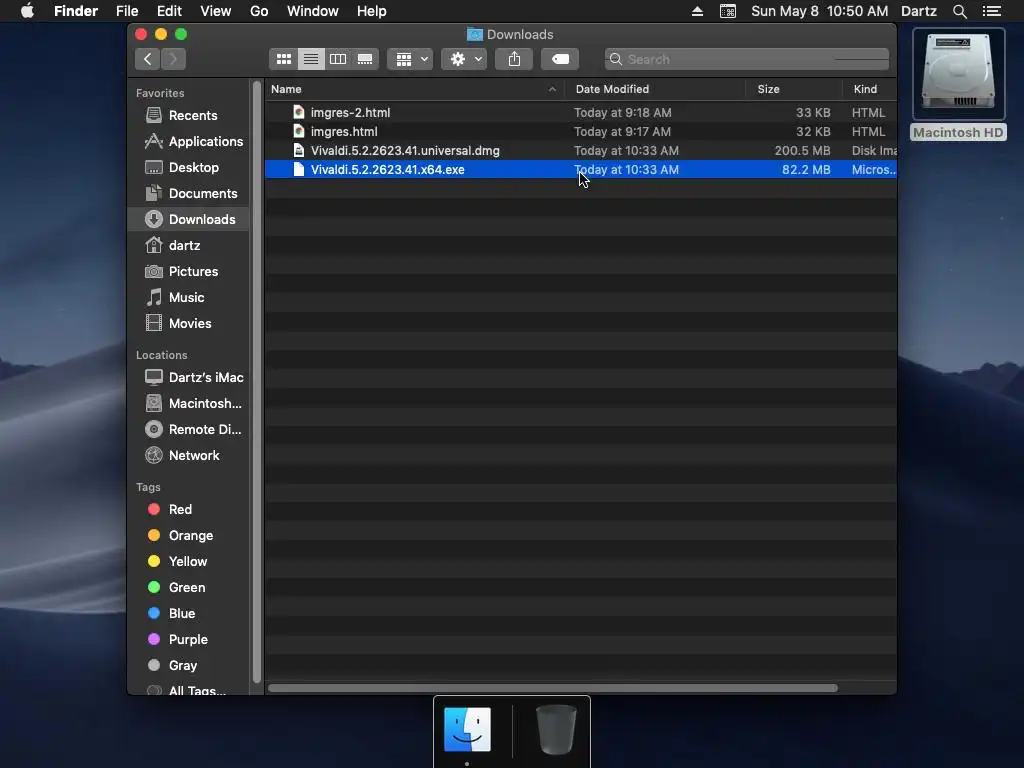This screenshot has width=1024, height=768.
Task: Open Movies in sidebar
Action: coord(189,324)
